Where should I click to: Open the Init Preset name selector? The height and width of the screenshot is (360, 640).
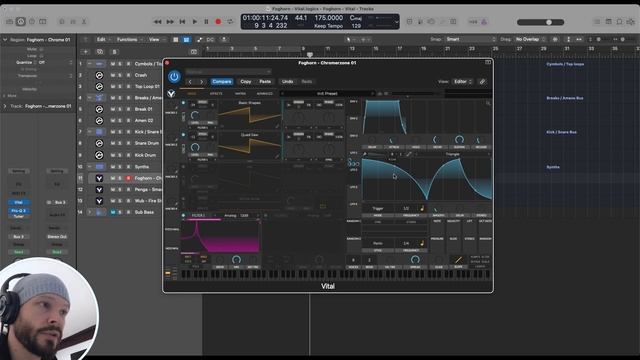(x=327, y=93)
